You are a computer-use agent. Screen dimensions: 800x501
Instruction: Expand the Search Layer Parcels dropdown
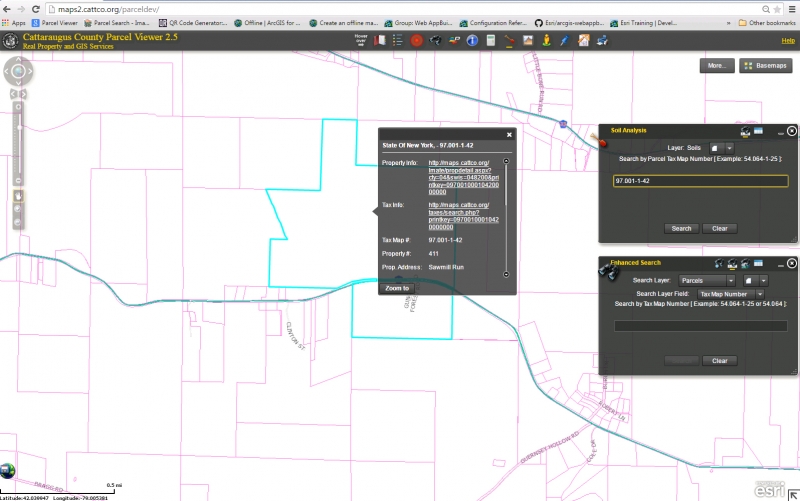pyautogui.click(x=707, y=280)
